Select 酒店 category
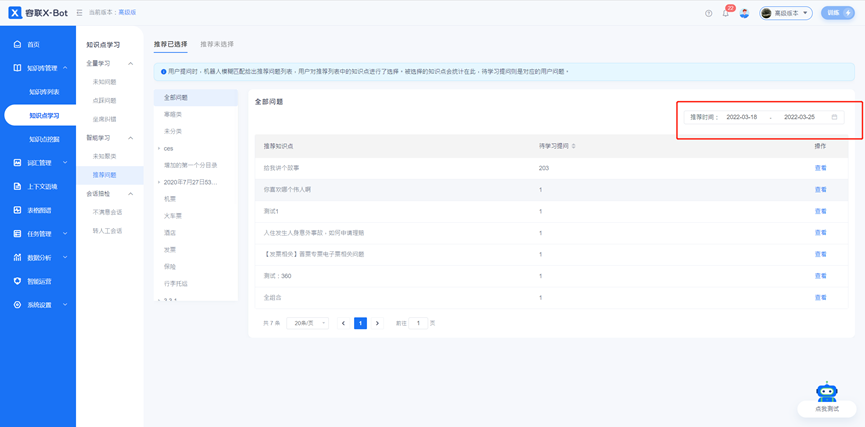Viewport: 865px width, 427px height. point(196,233)
